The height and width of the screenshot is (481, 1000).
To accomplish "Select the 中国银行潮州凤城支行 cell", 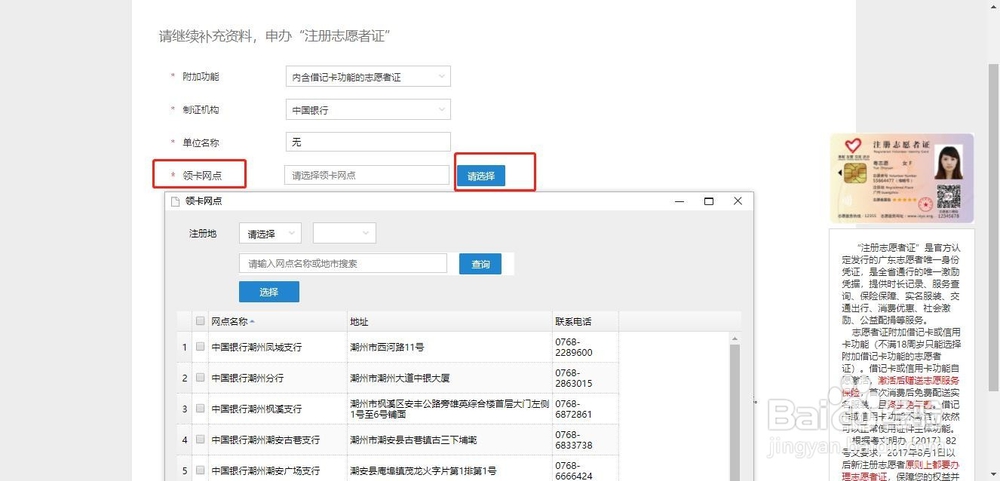I will pos(277,348).
